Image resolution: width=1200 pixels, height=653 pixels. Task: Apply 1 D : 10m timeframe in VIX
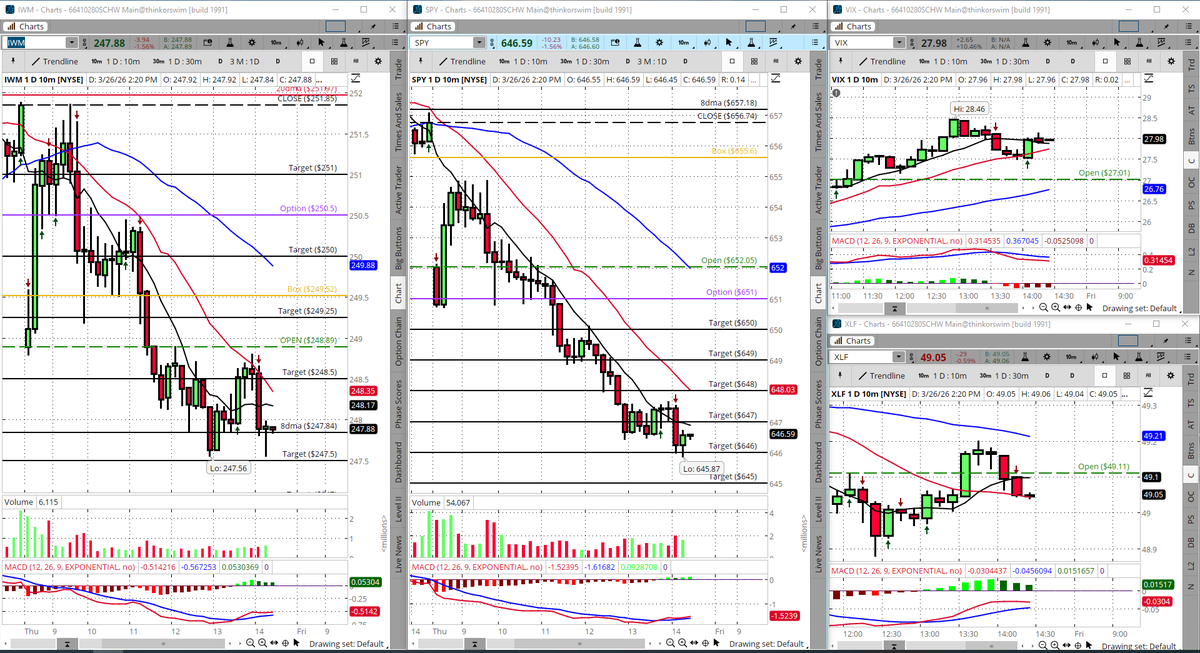[943, 61]
